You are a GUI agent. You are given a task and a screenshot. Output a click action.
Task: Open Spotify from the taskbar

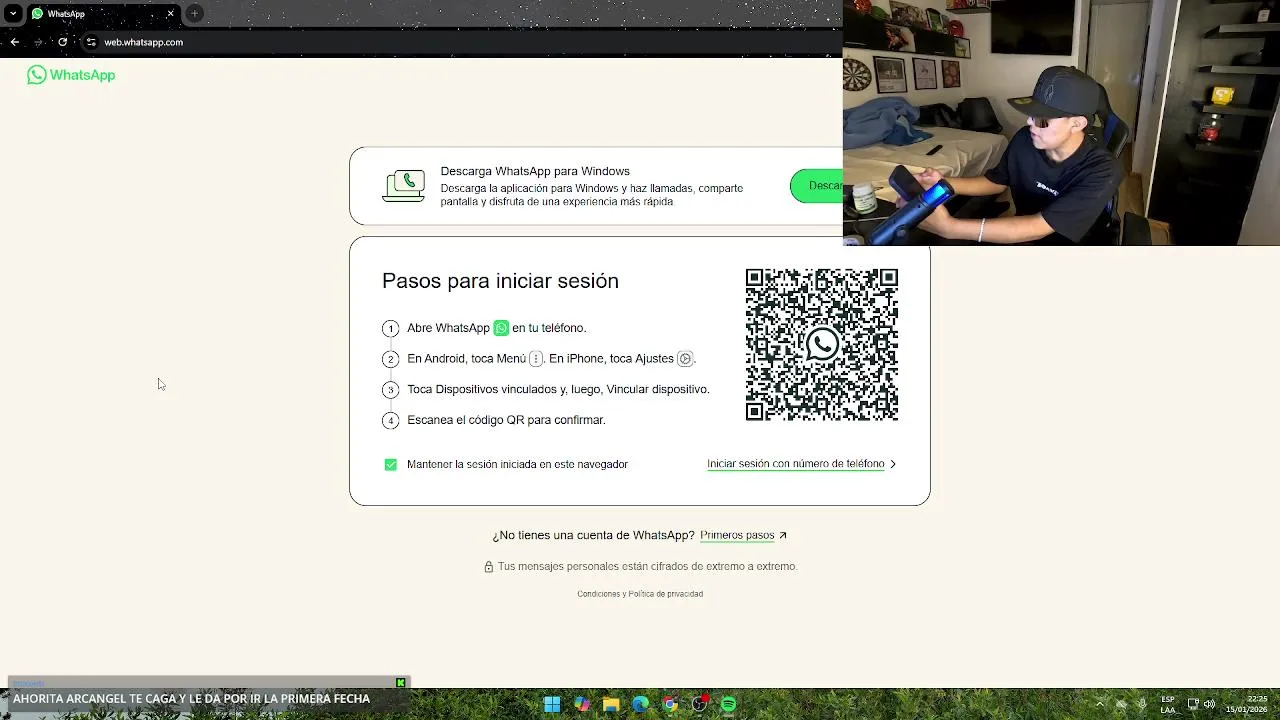point(729,704)
